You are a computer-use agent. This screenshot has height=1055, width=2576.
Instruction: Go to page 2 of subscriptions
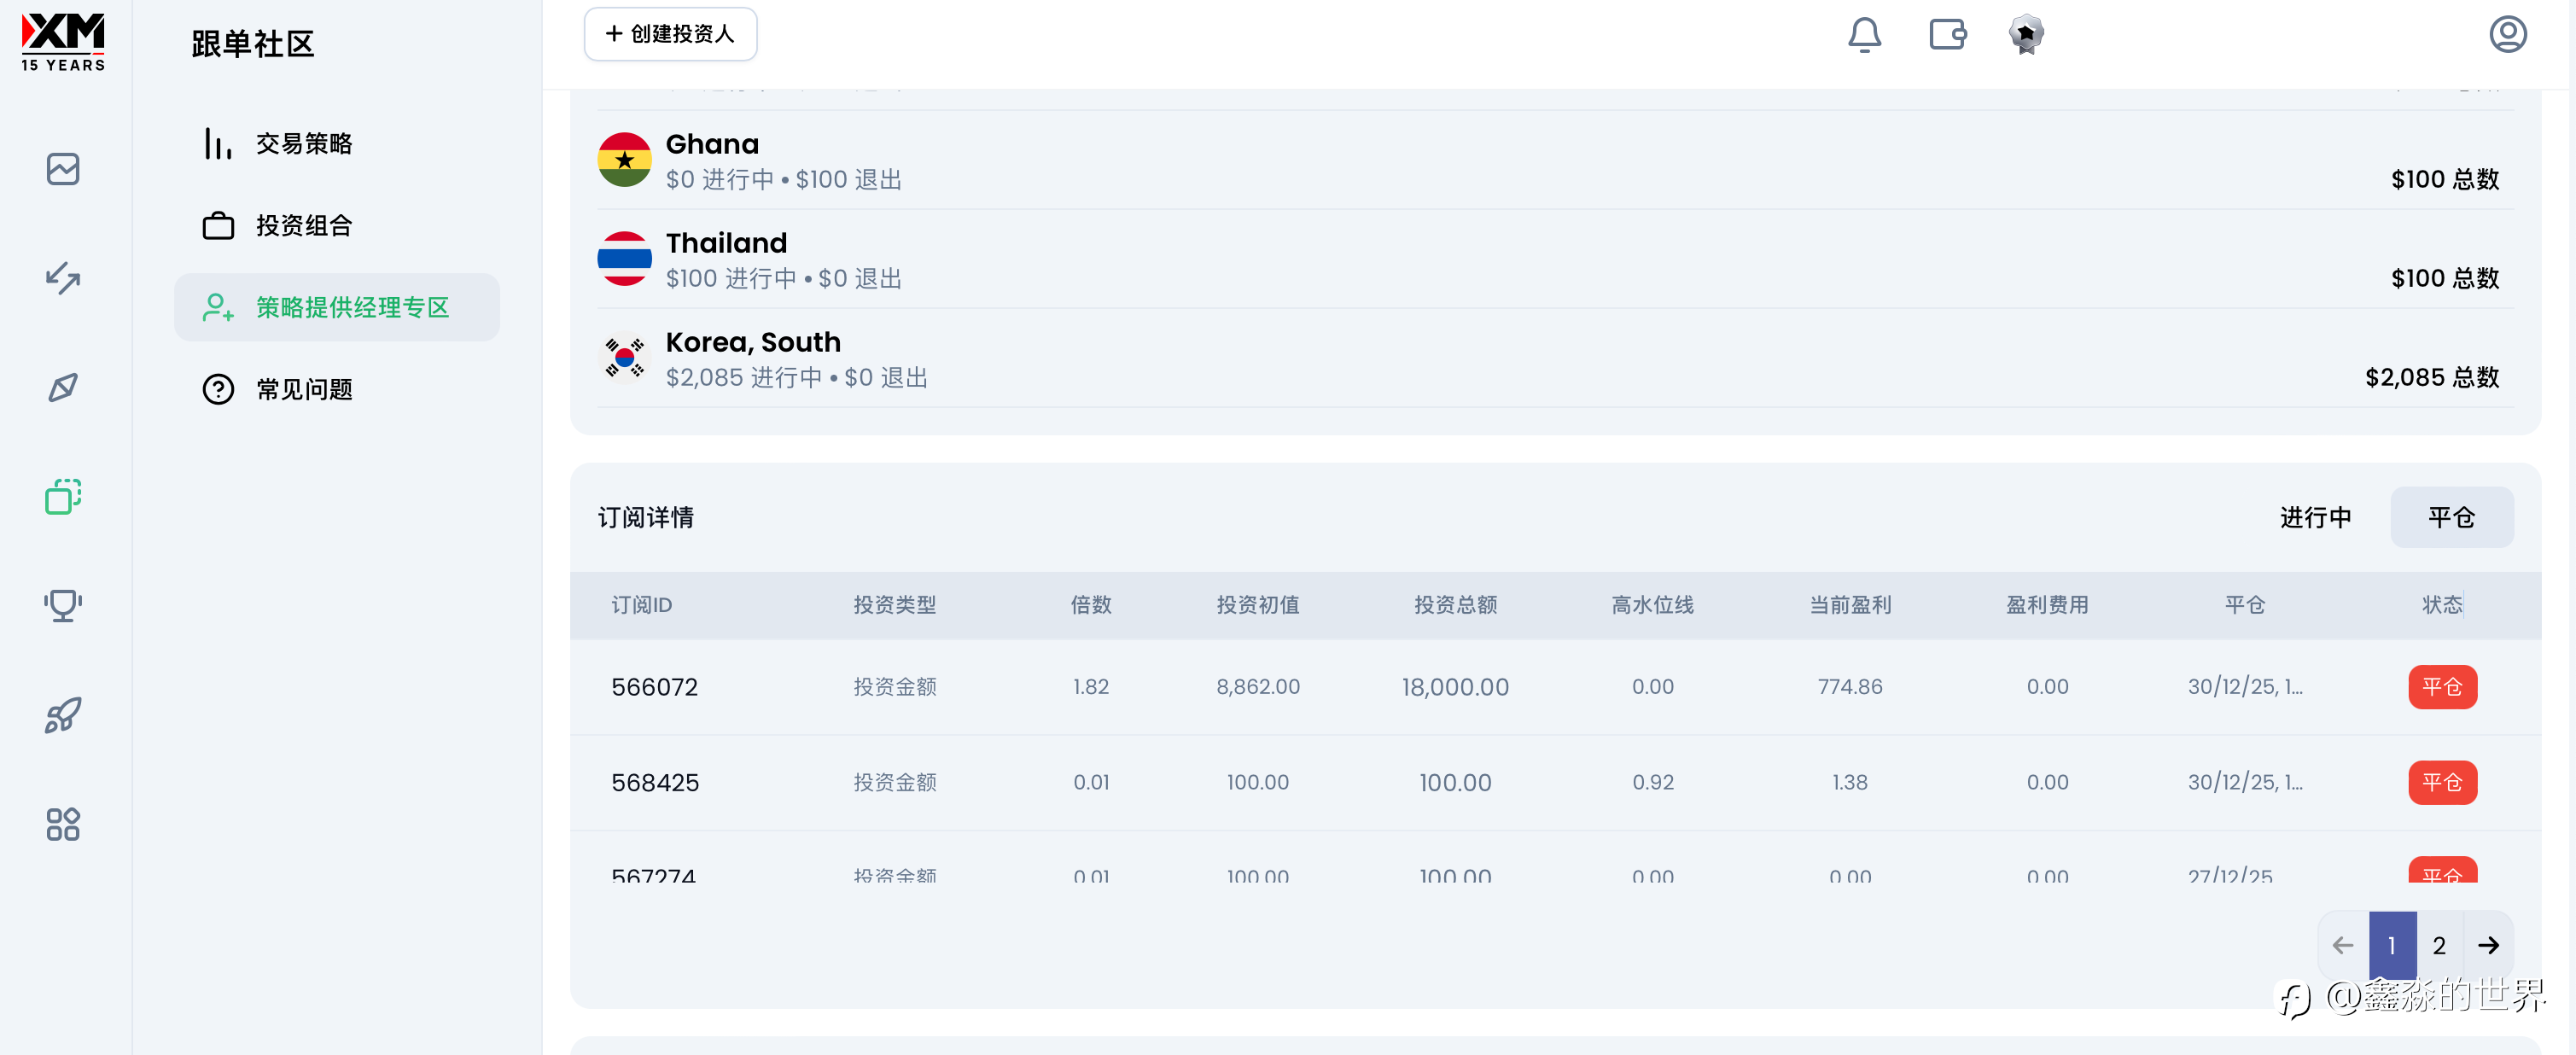point(2439,945)
